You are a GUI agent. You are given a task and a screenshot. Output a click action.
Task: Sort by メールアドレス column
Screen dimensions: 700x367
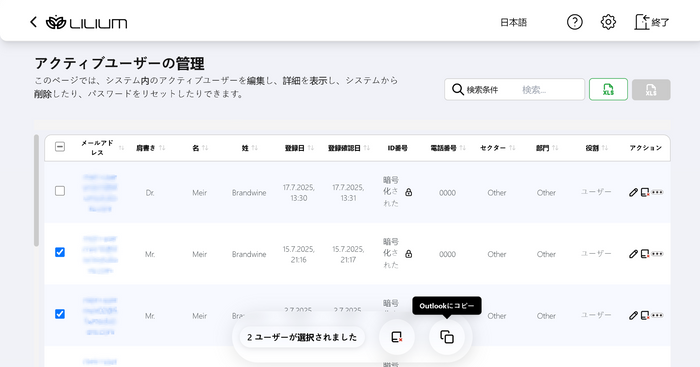click(x=121, y=148)
